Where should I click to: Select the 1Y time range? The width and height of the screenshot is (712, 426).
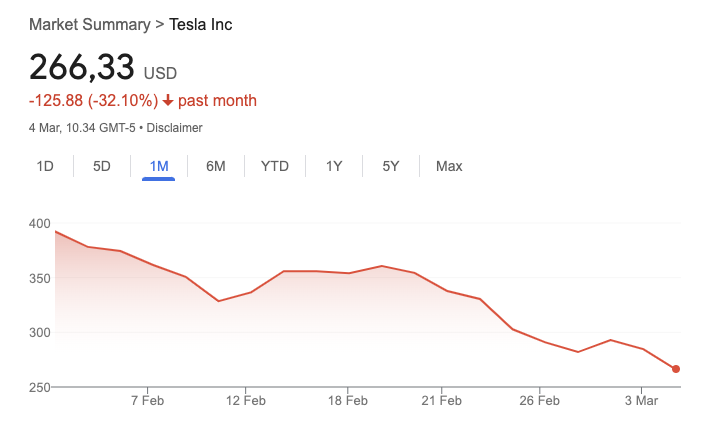point(334,166)
